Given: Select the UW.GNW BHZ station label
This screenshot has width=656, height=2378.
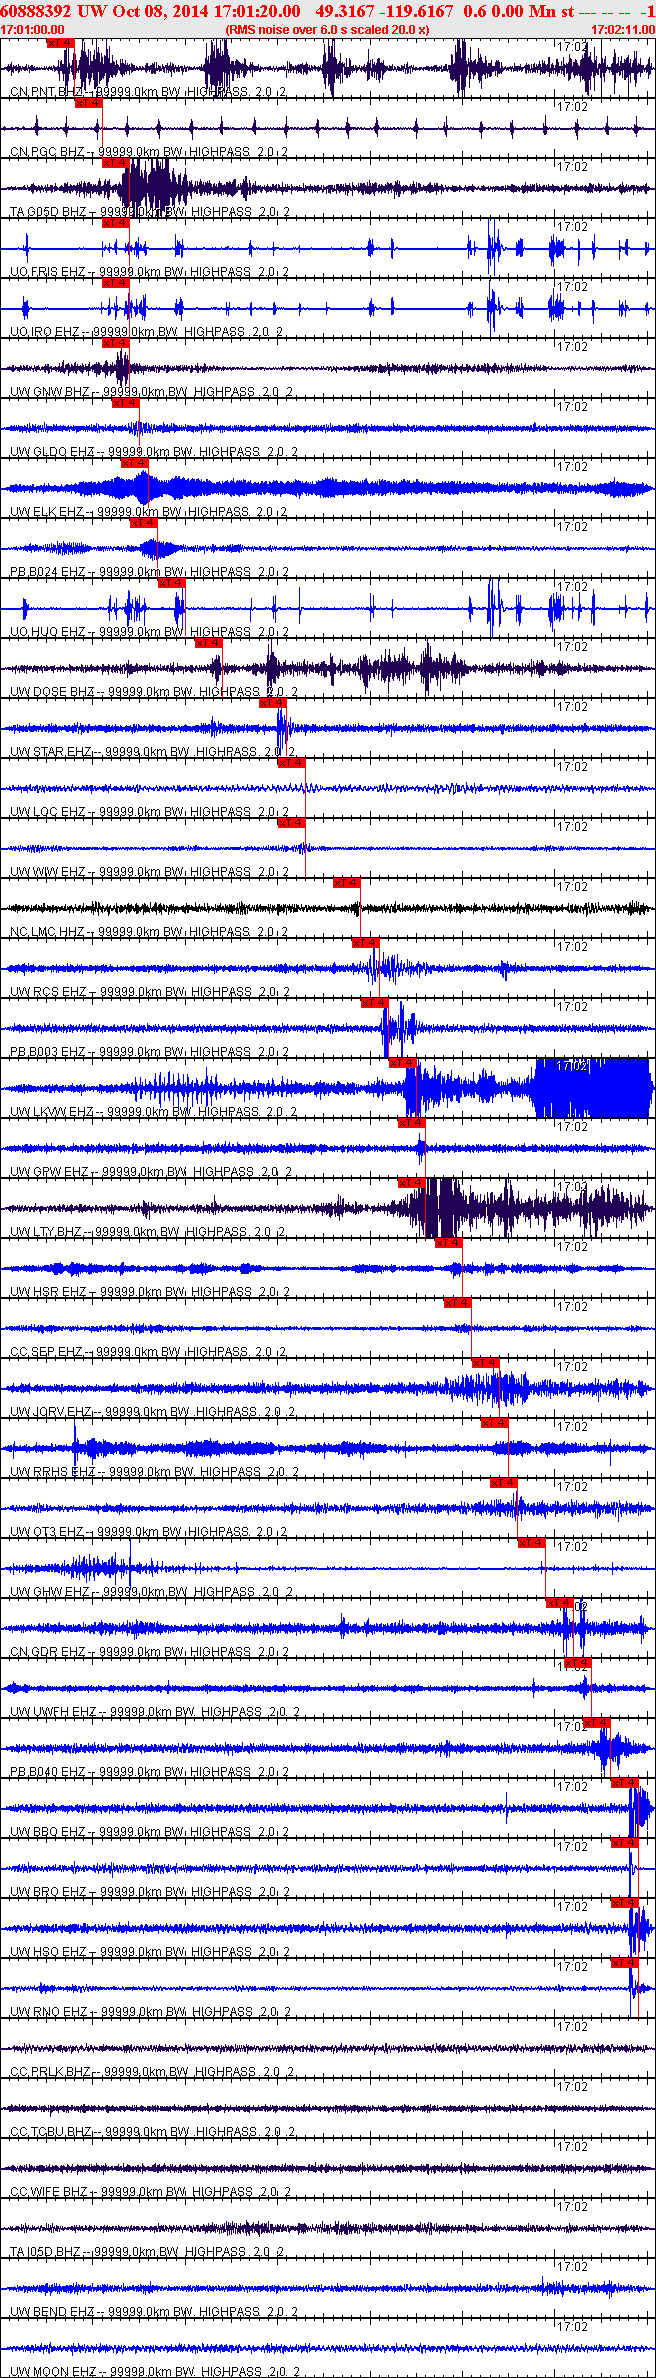Looking at the screenshot, I should (50, 392).
